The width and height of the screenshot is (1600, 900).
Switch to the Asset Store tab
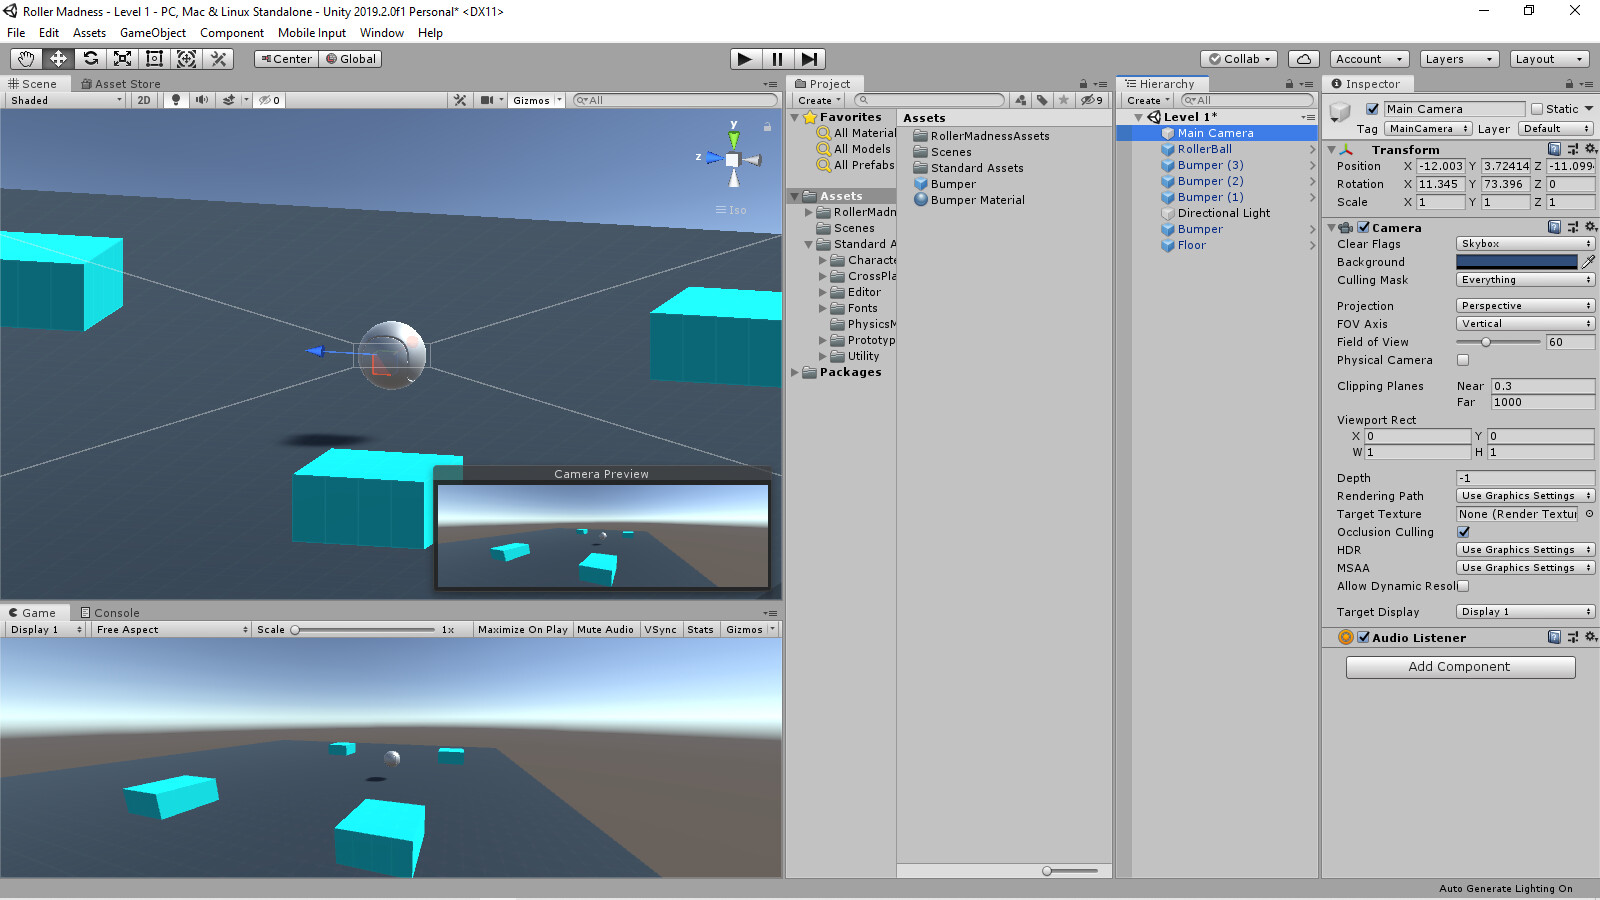click(121, 84)
